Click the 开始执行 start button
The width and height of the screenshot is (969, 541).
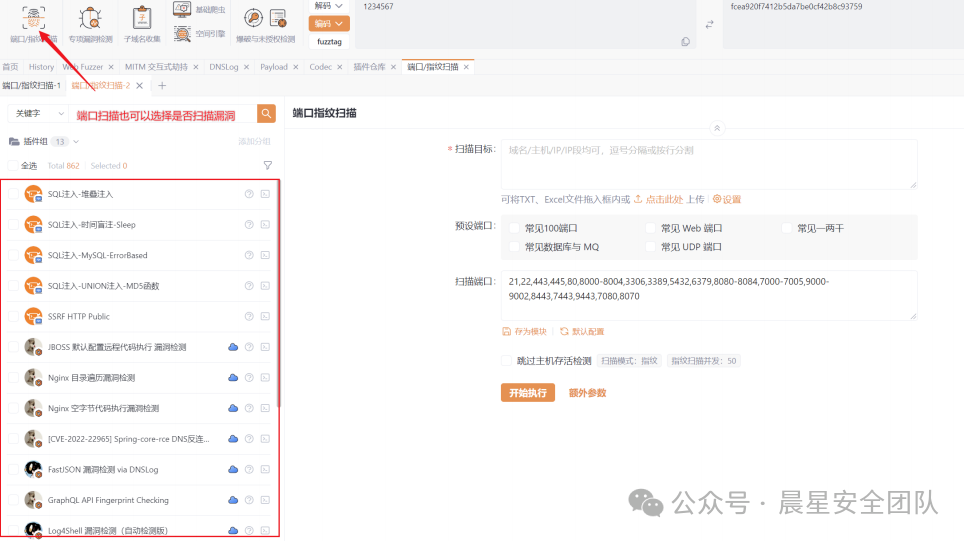point(527,393)
